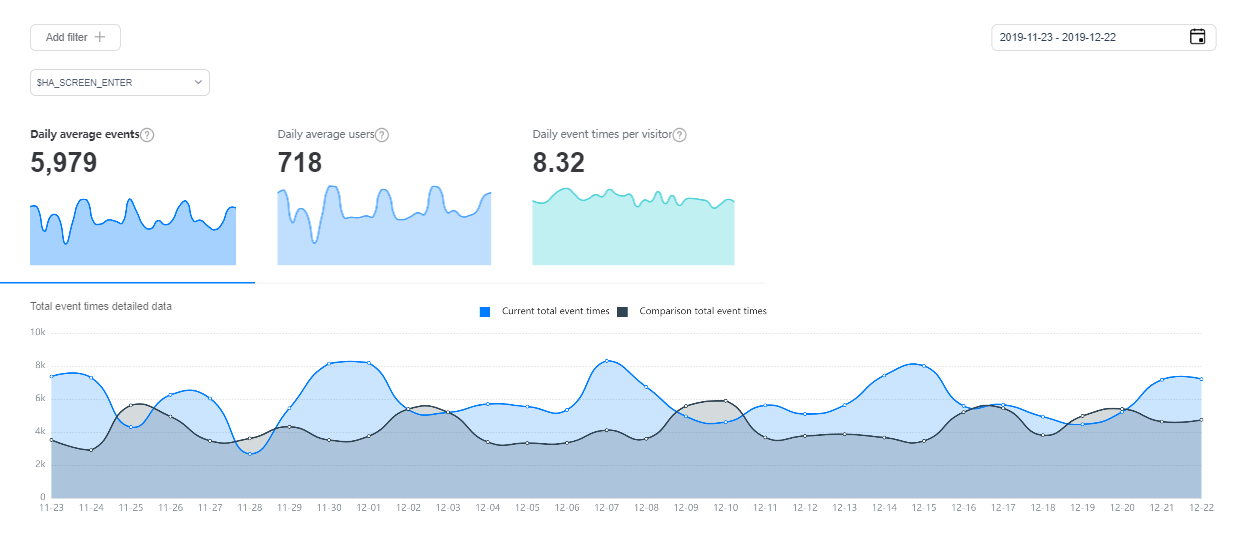Click help icon beside Daily average users
The image size is (1238, 535).
(381, 135)
